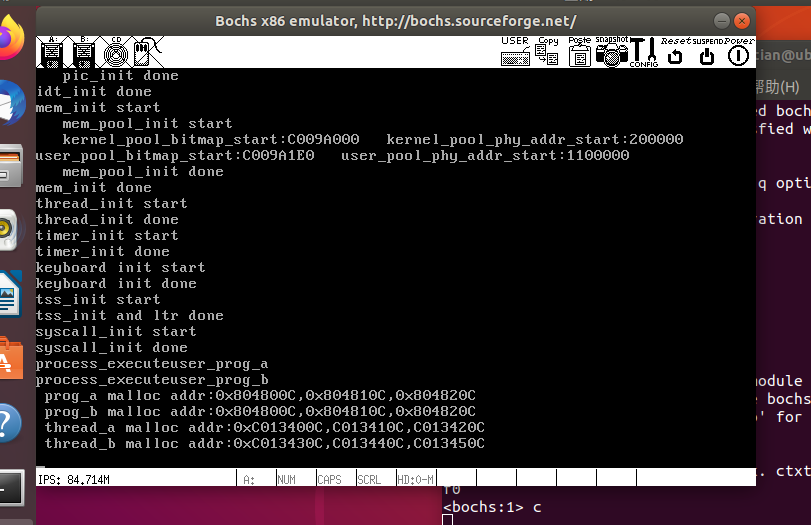The height and width of the screenshot is (525, 811).
Task: Open the CONFIG tools icon
Action: 643,52
